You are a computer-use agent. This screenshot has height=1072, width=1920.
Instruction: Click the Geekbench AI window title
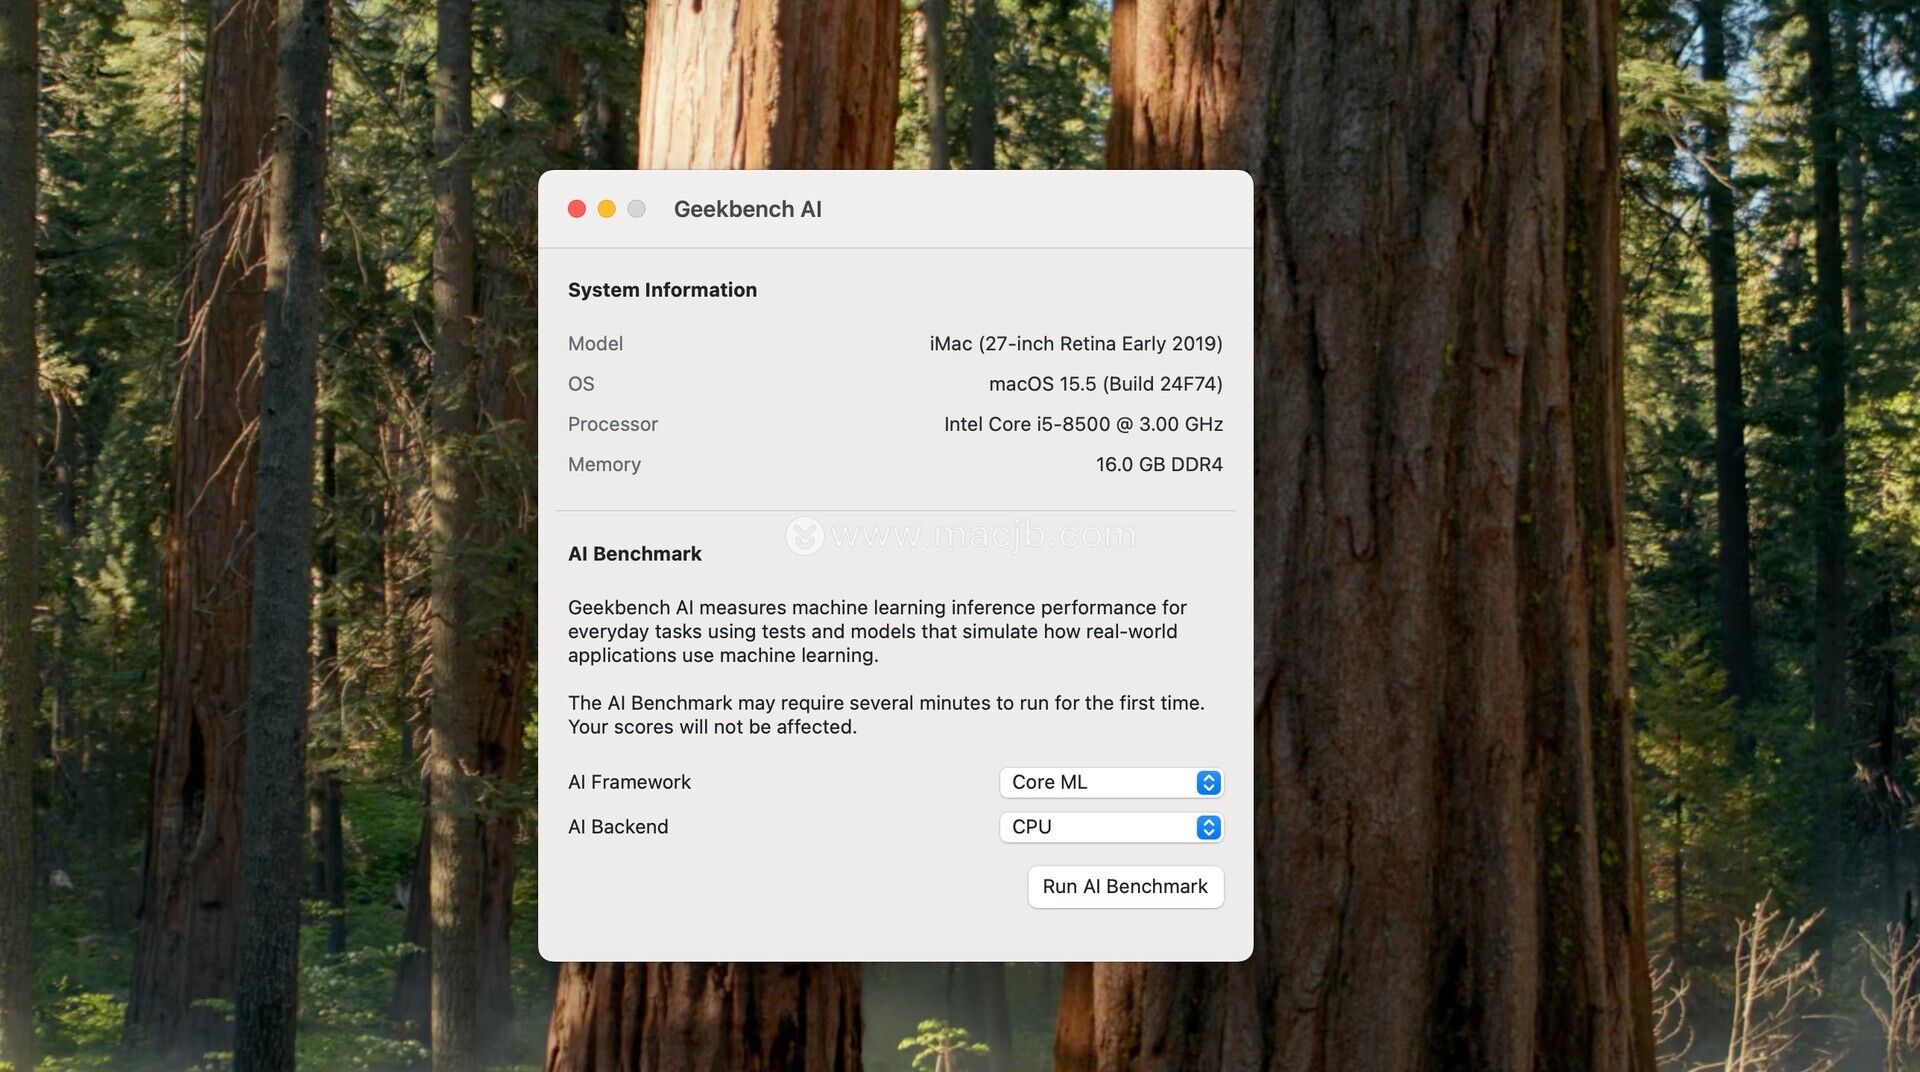[748, 209]
